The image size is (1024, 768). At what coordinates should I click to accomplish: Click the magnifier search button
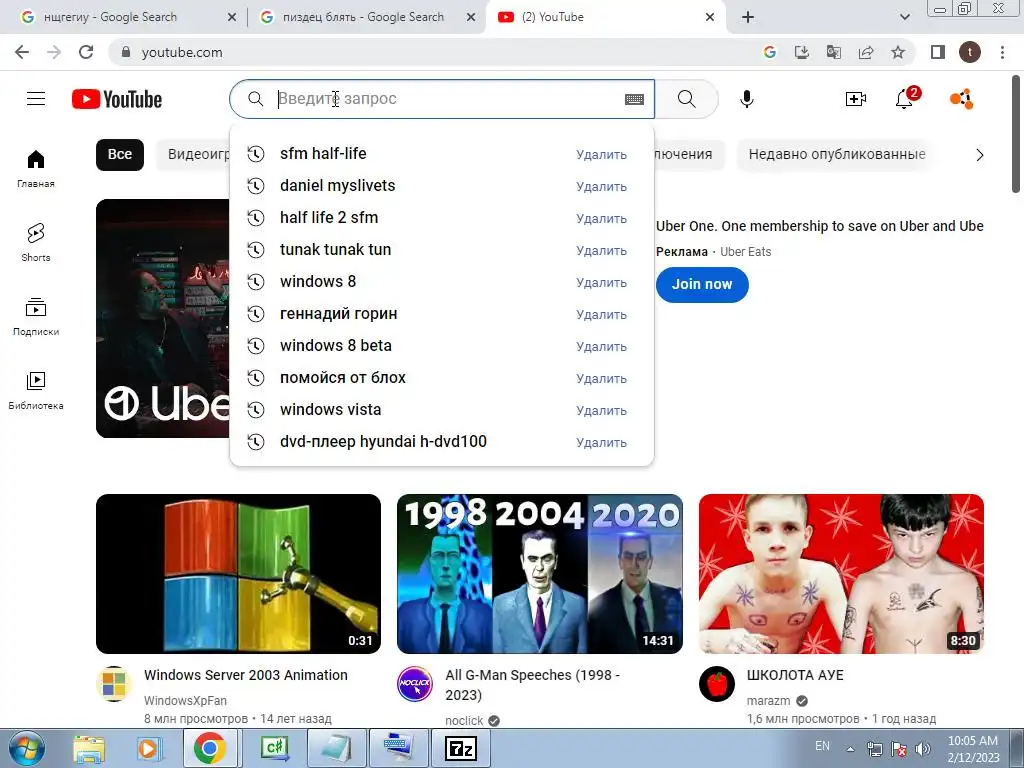pos(686,99)
